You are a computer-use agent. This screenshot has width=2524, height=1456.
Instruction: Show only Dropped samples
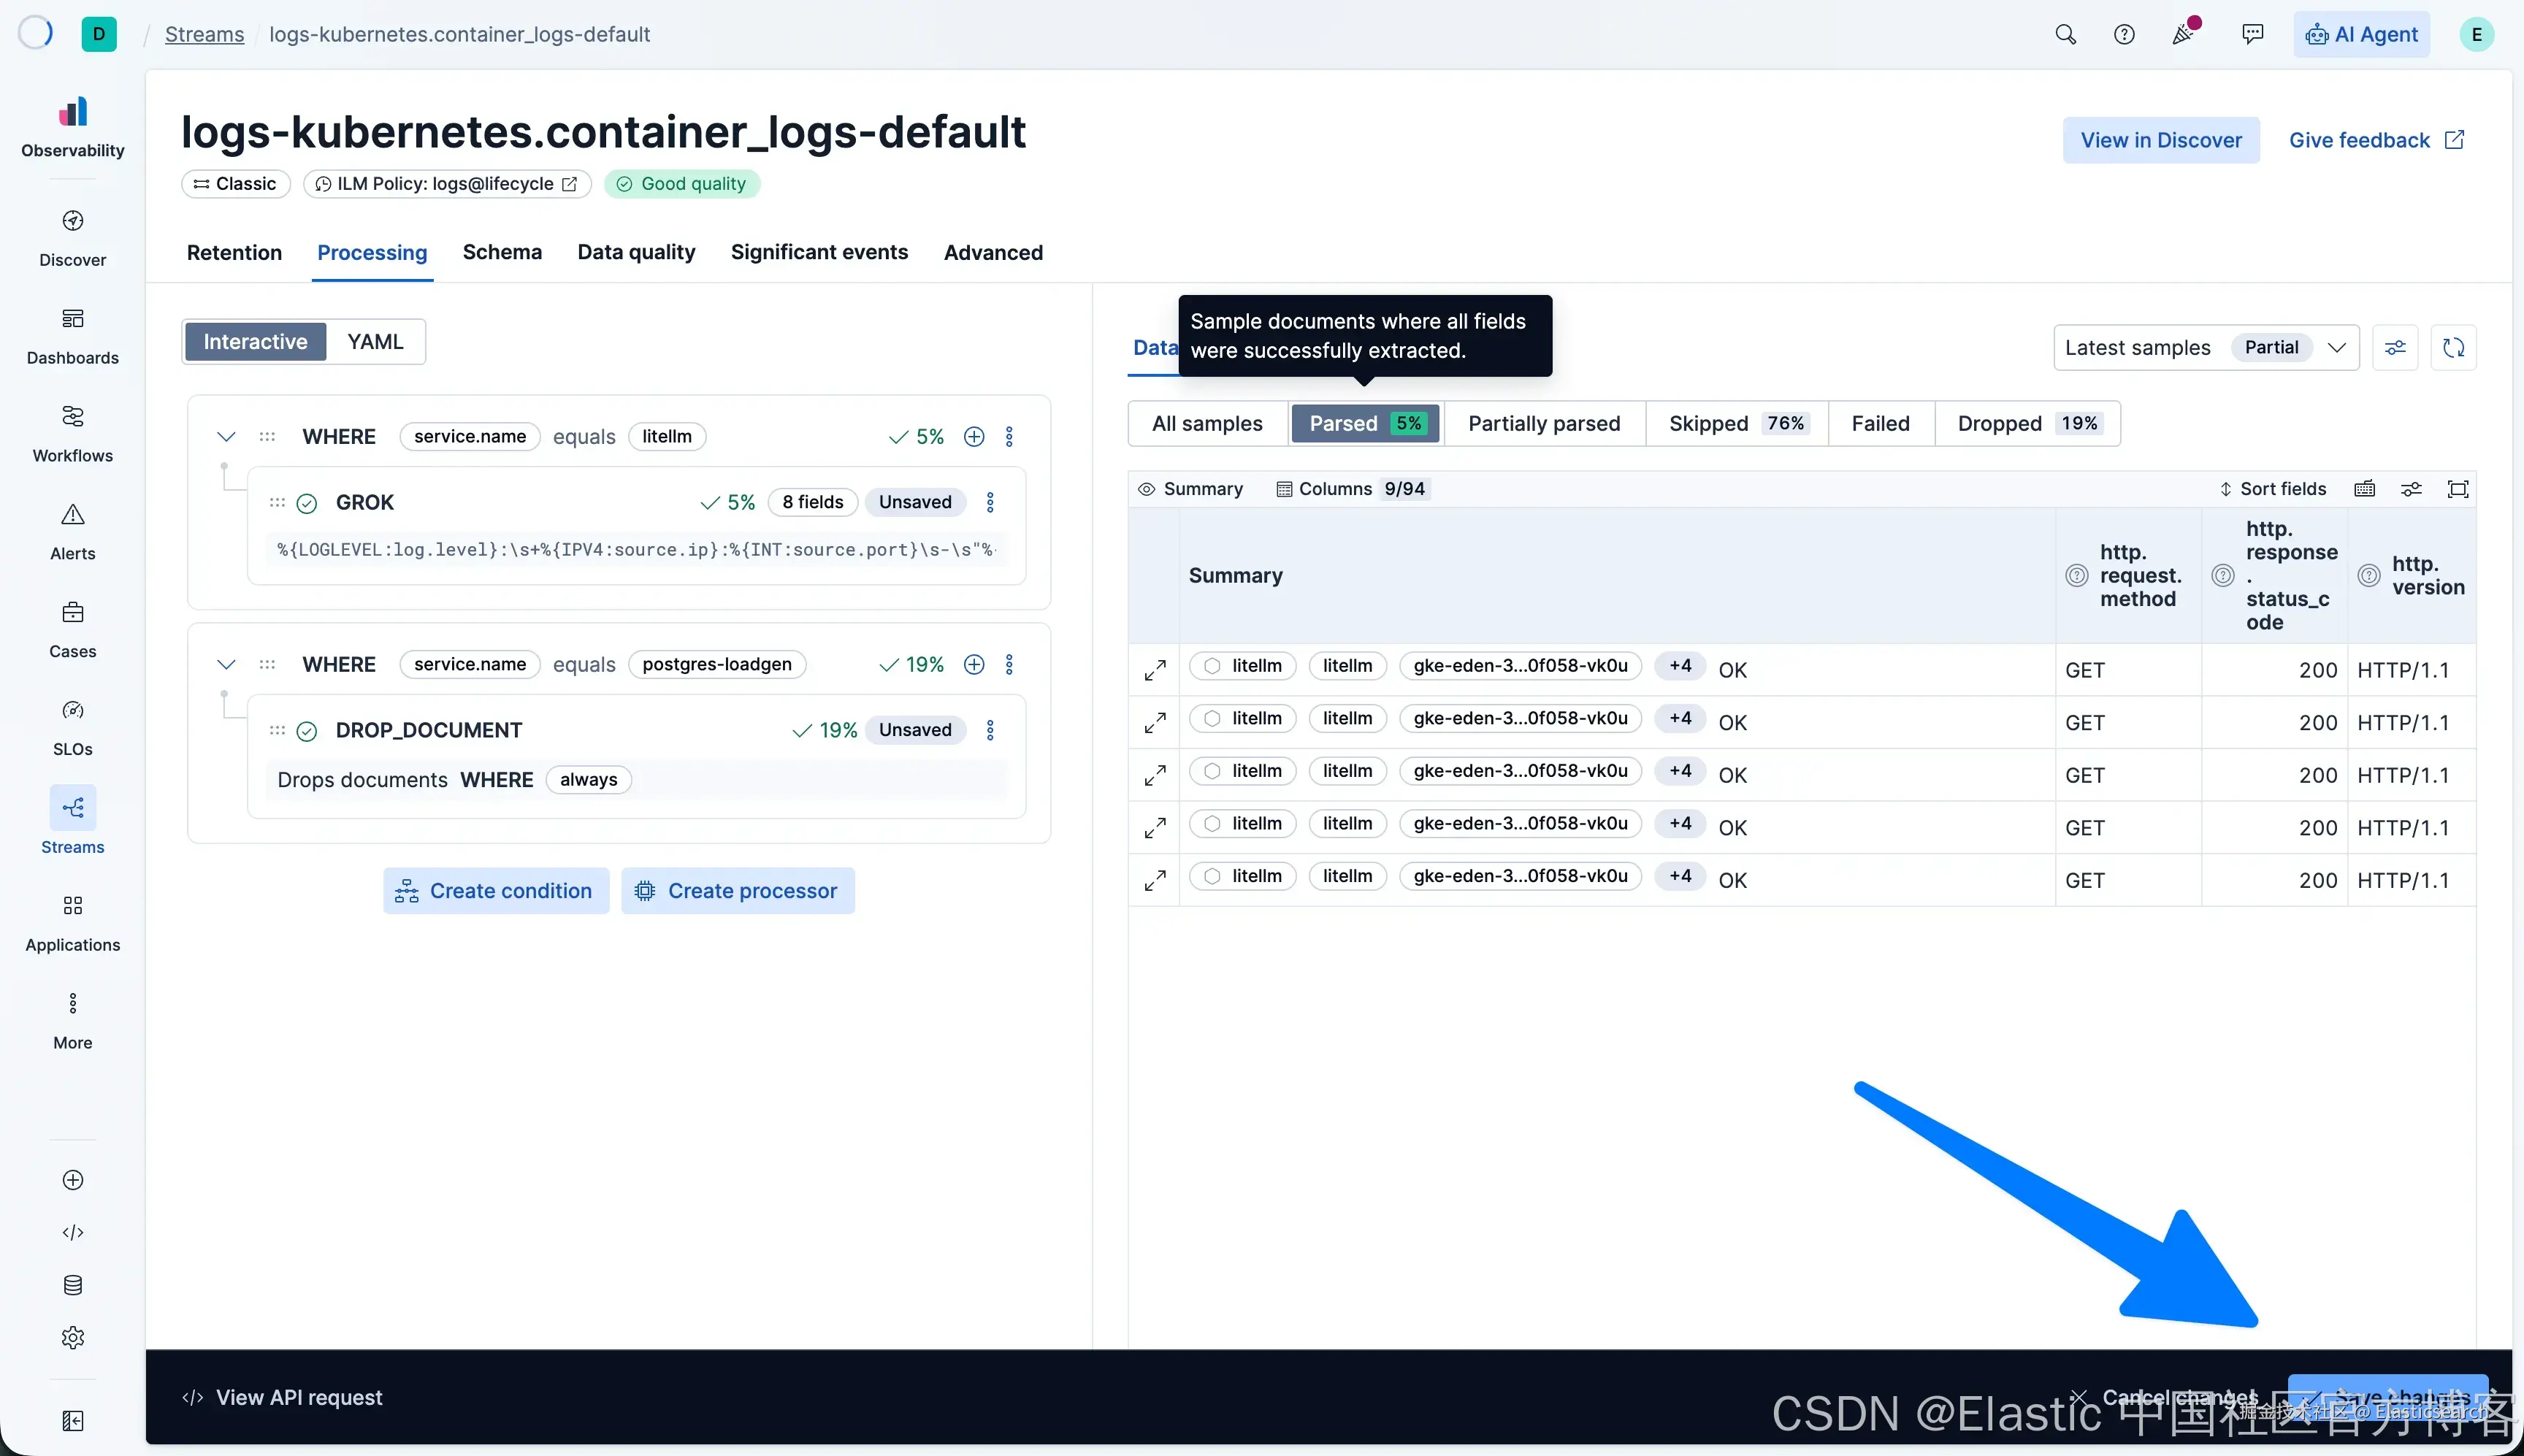(2027, 424)
